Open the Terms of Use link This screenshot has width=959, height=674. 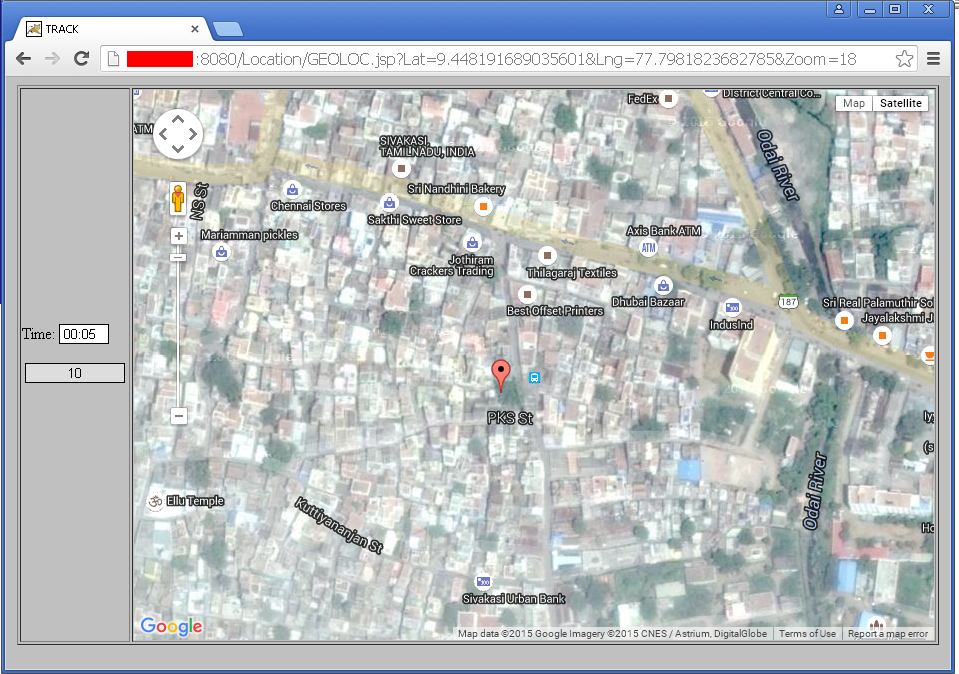pos(807,634)
